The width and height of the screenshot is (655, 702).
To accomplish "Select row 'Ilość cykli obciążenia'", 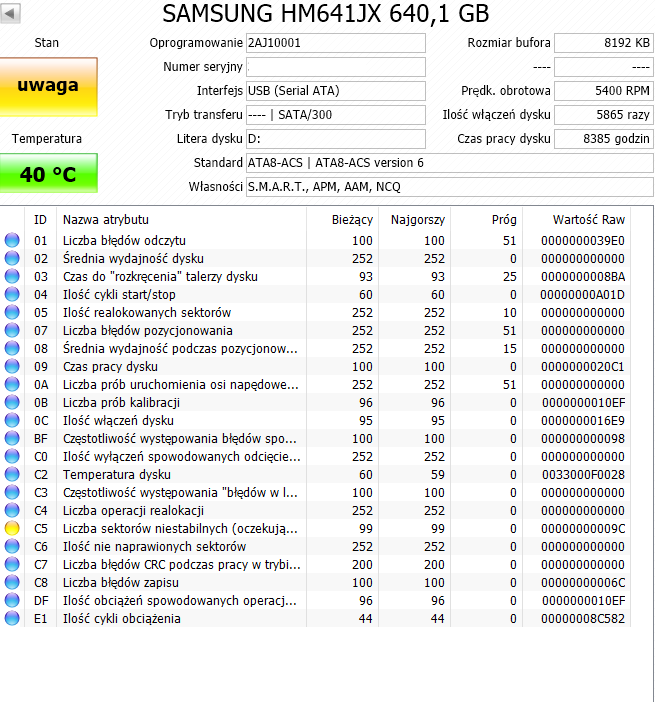I will coord(315,618).
